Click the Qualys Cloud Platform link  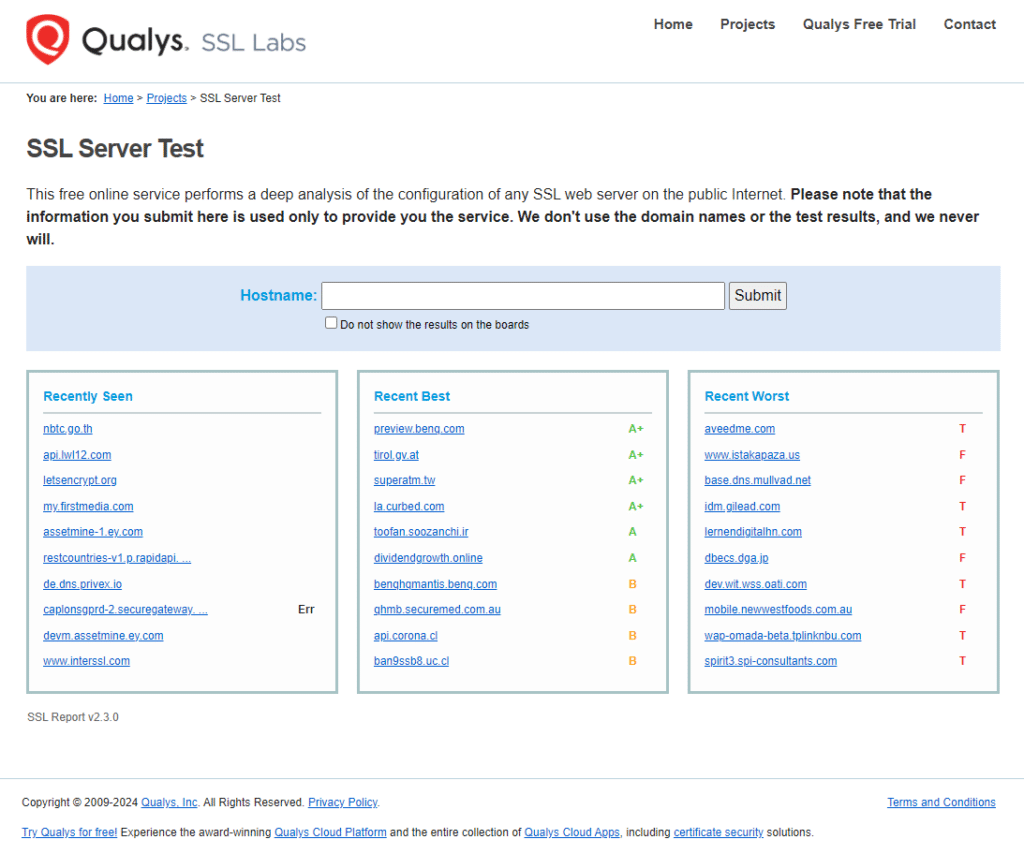[330, 832]
